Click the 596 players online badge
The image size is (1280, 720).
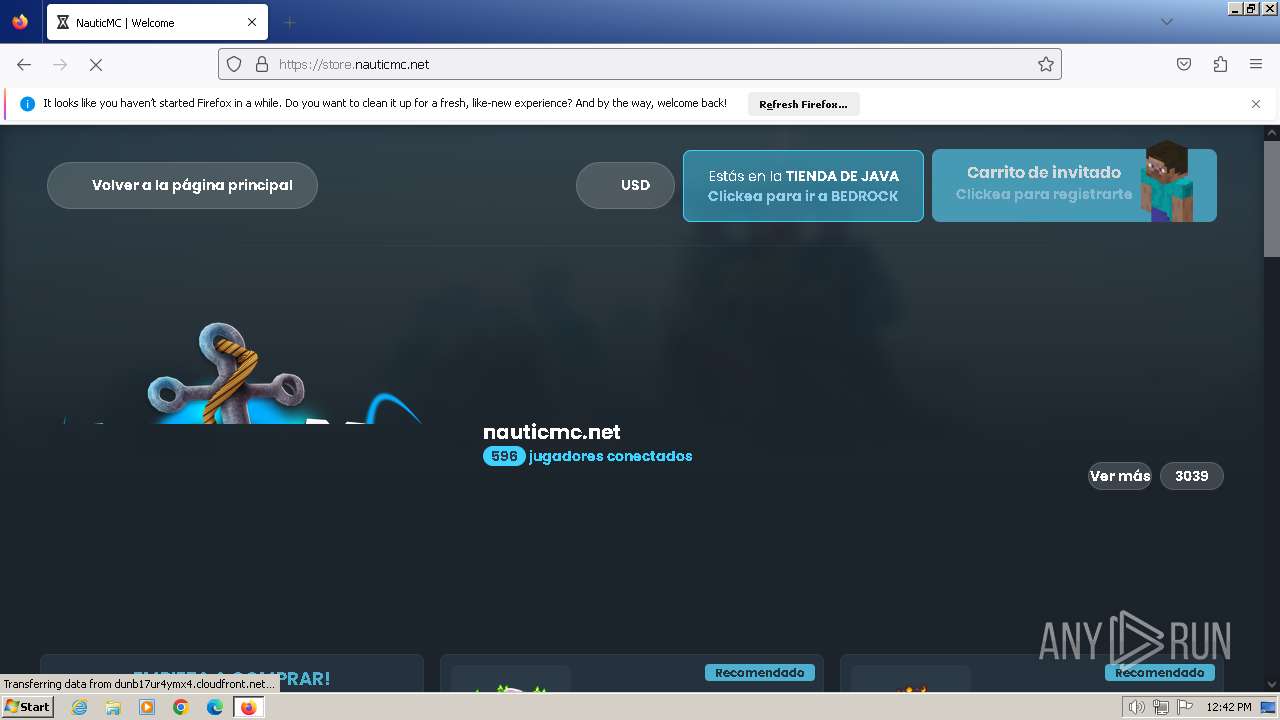click(504, 456)
